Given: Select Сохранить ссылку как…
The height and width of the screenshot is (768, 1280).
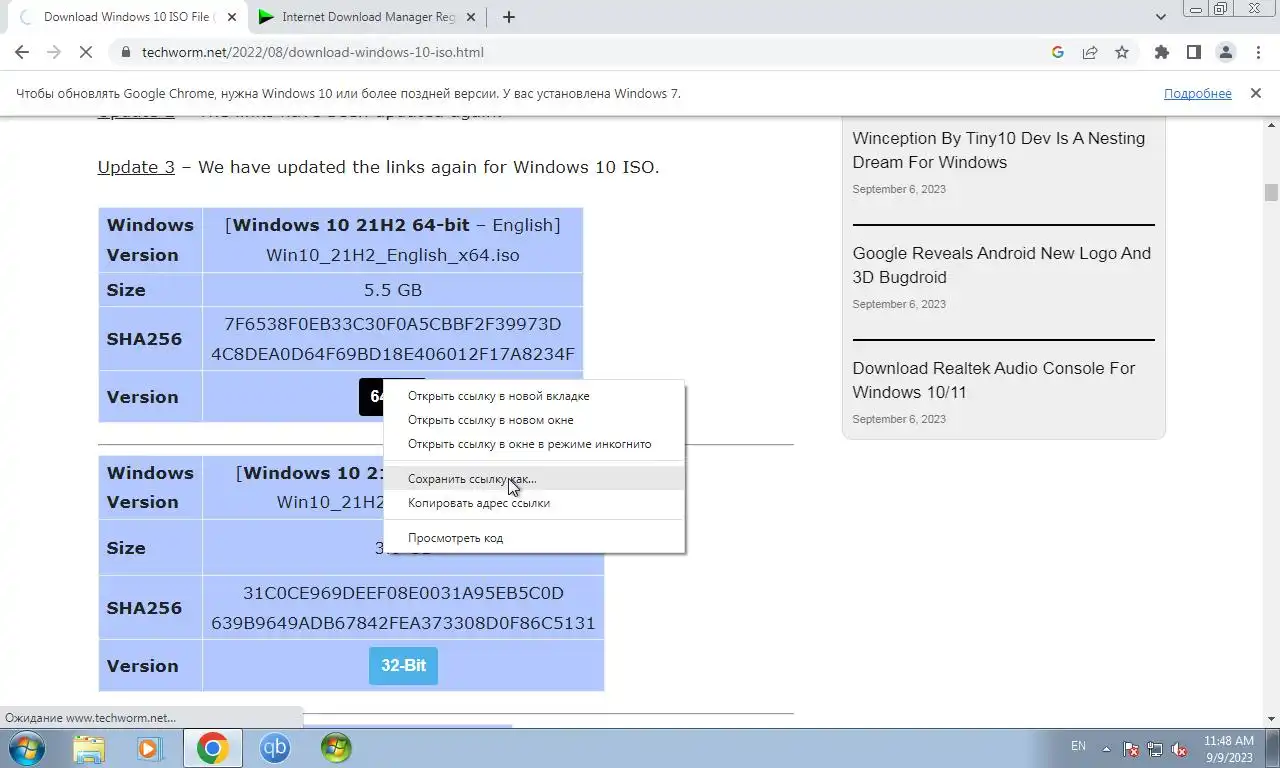Looking at the screenshot, I should pos(535,479).
